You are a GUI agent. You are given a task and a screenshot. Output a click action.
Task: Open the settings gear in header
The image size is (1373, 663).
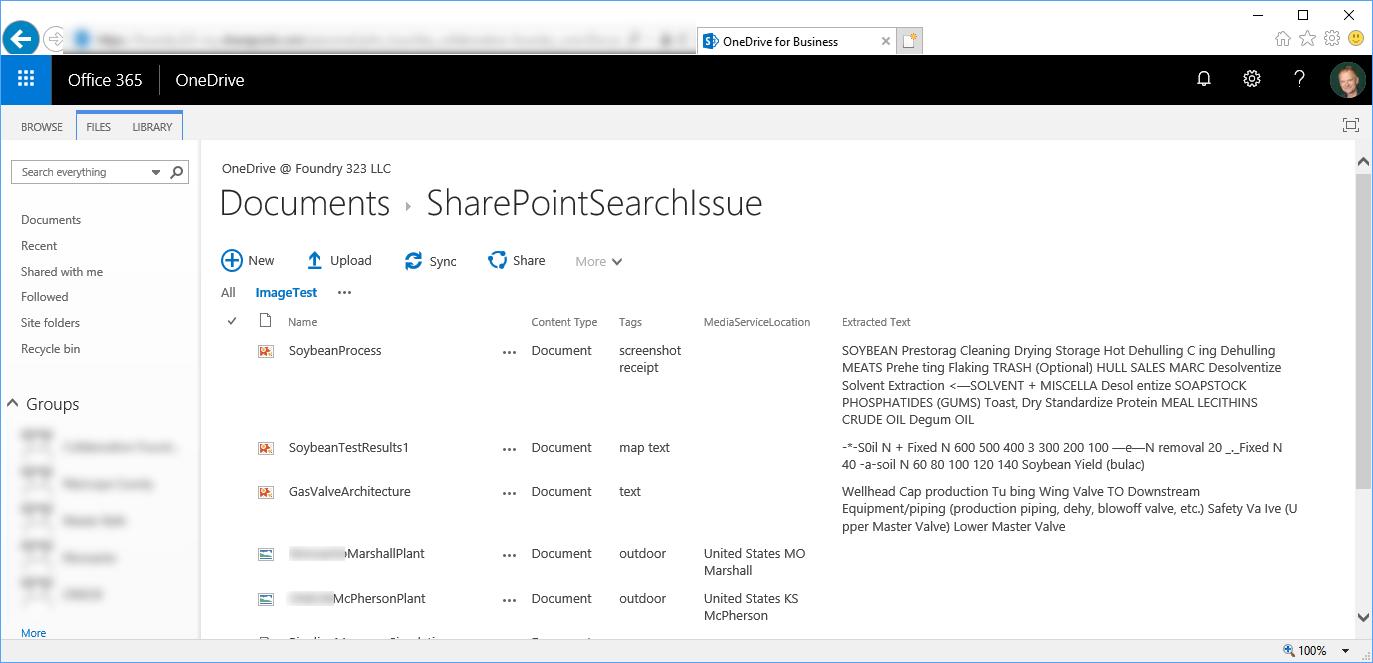(1251, 80)
